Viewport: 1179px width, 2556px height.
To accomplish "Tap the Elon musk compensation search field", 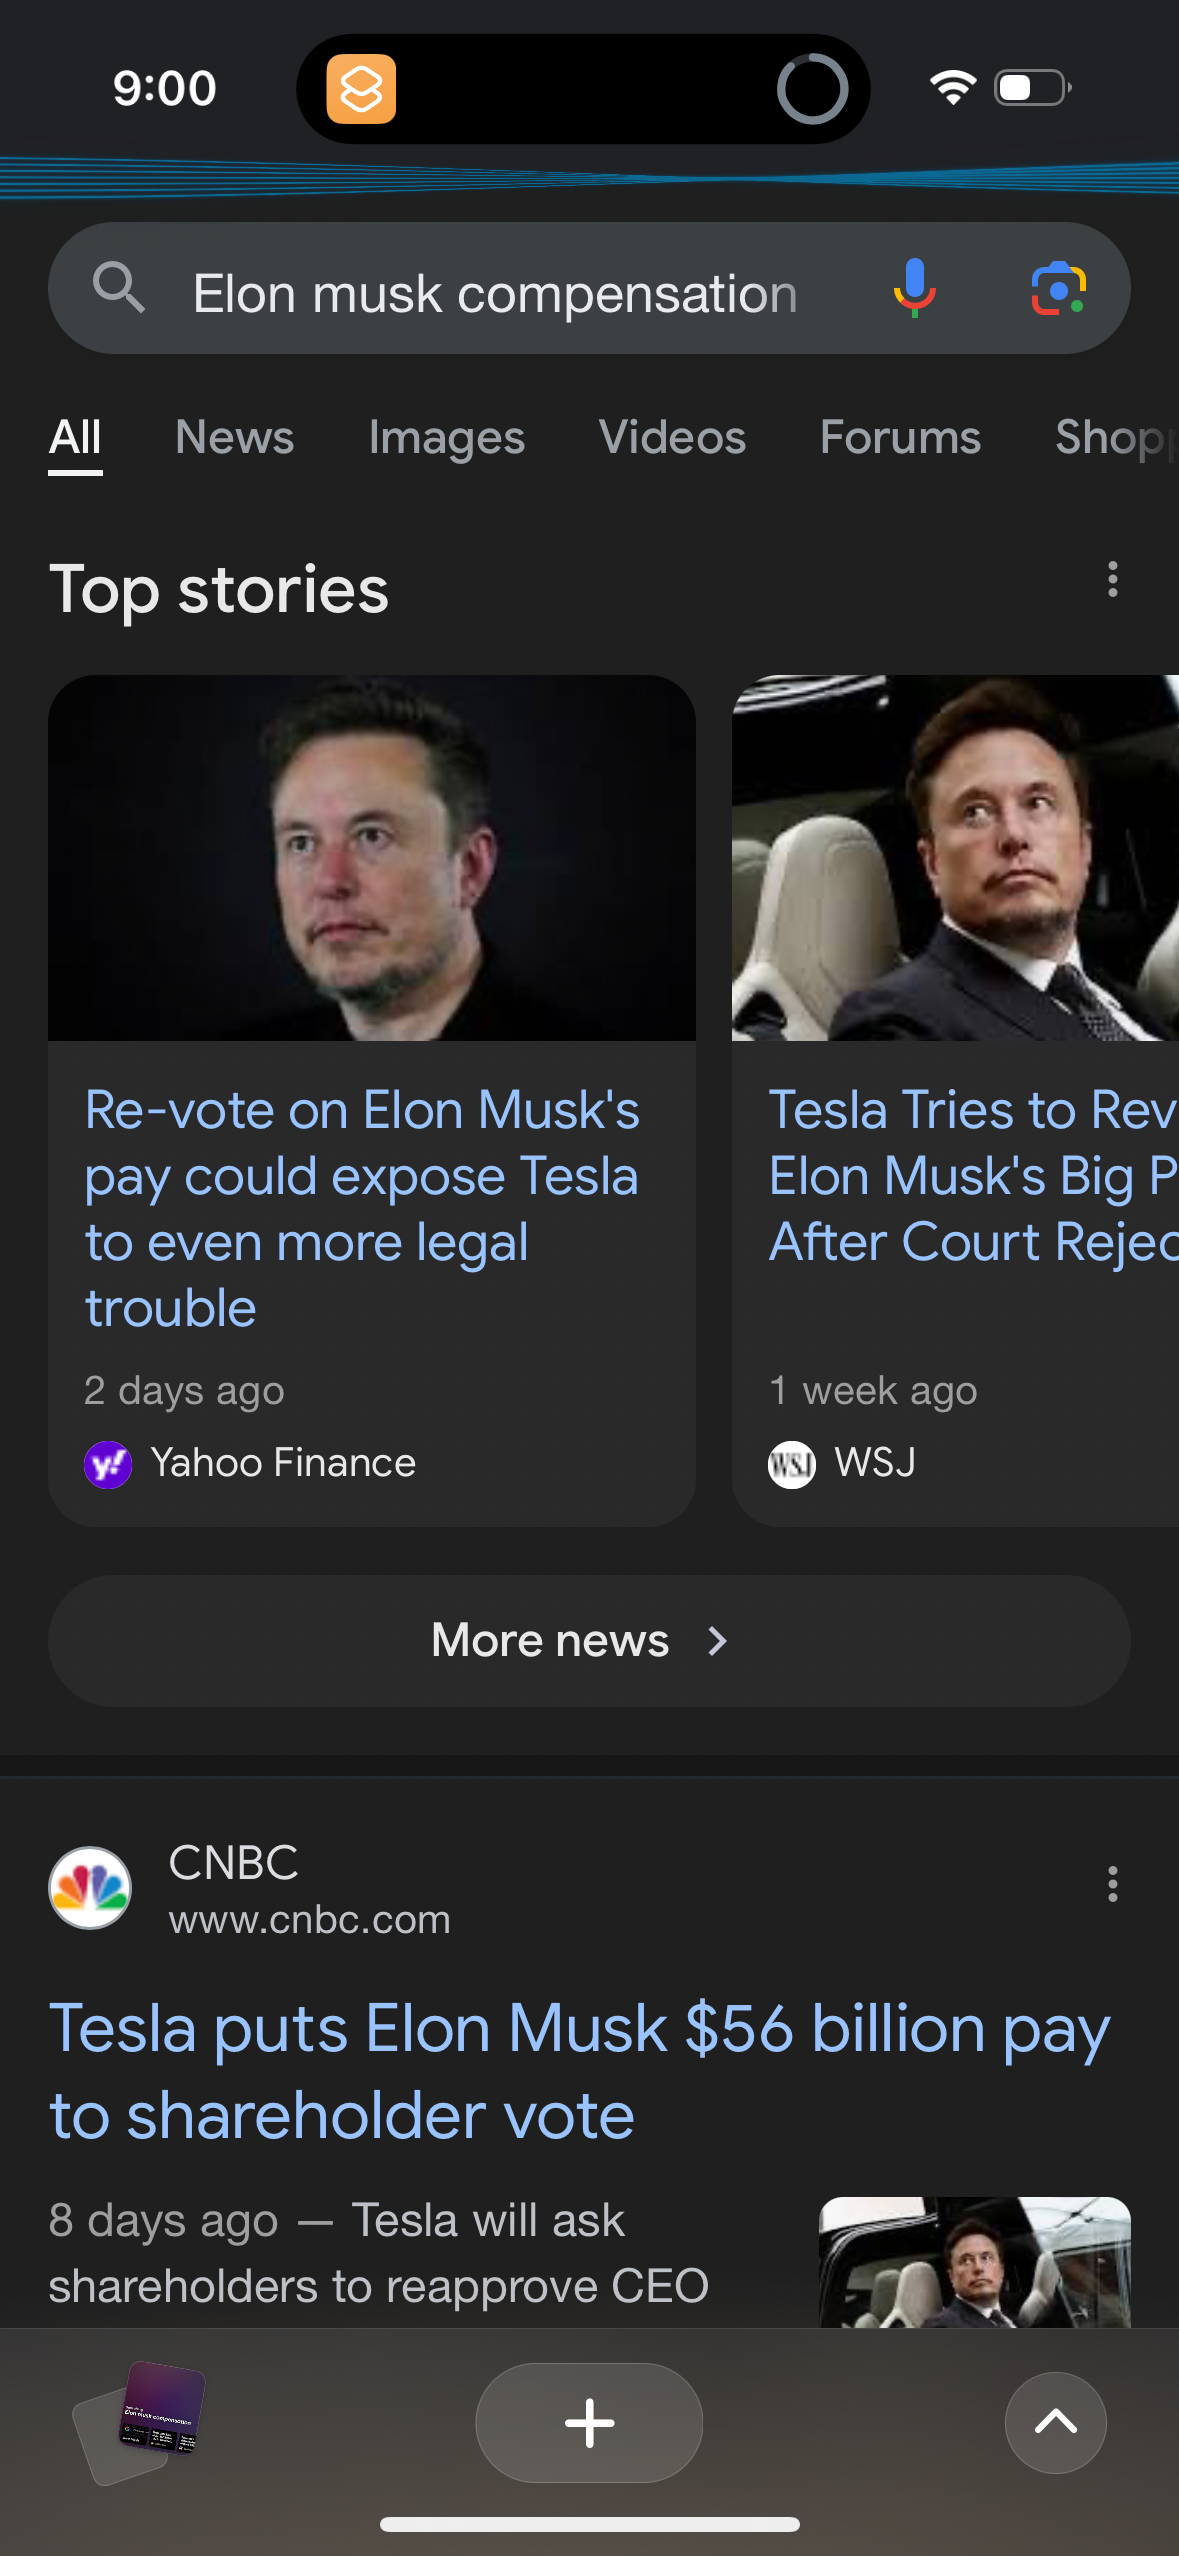I will coord(495,294).
